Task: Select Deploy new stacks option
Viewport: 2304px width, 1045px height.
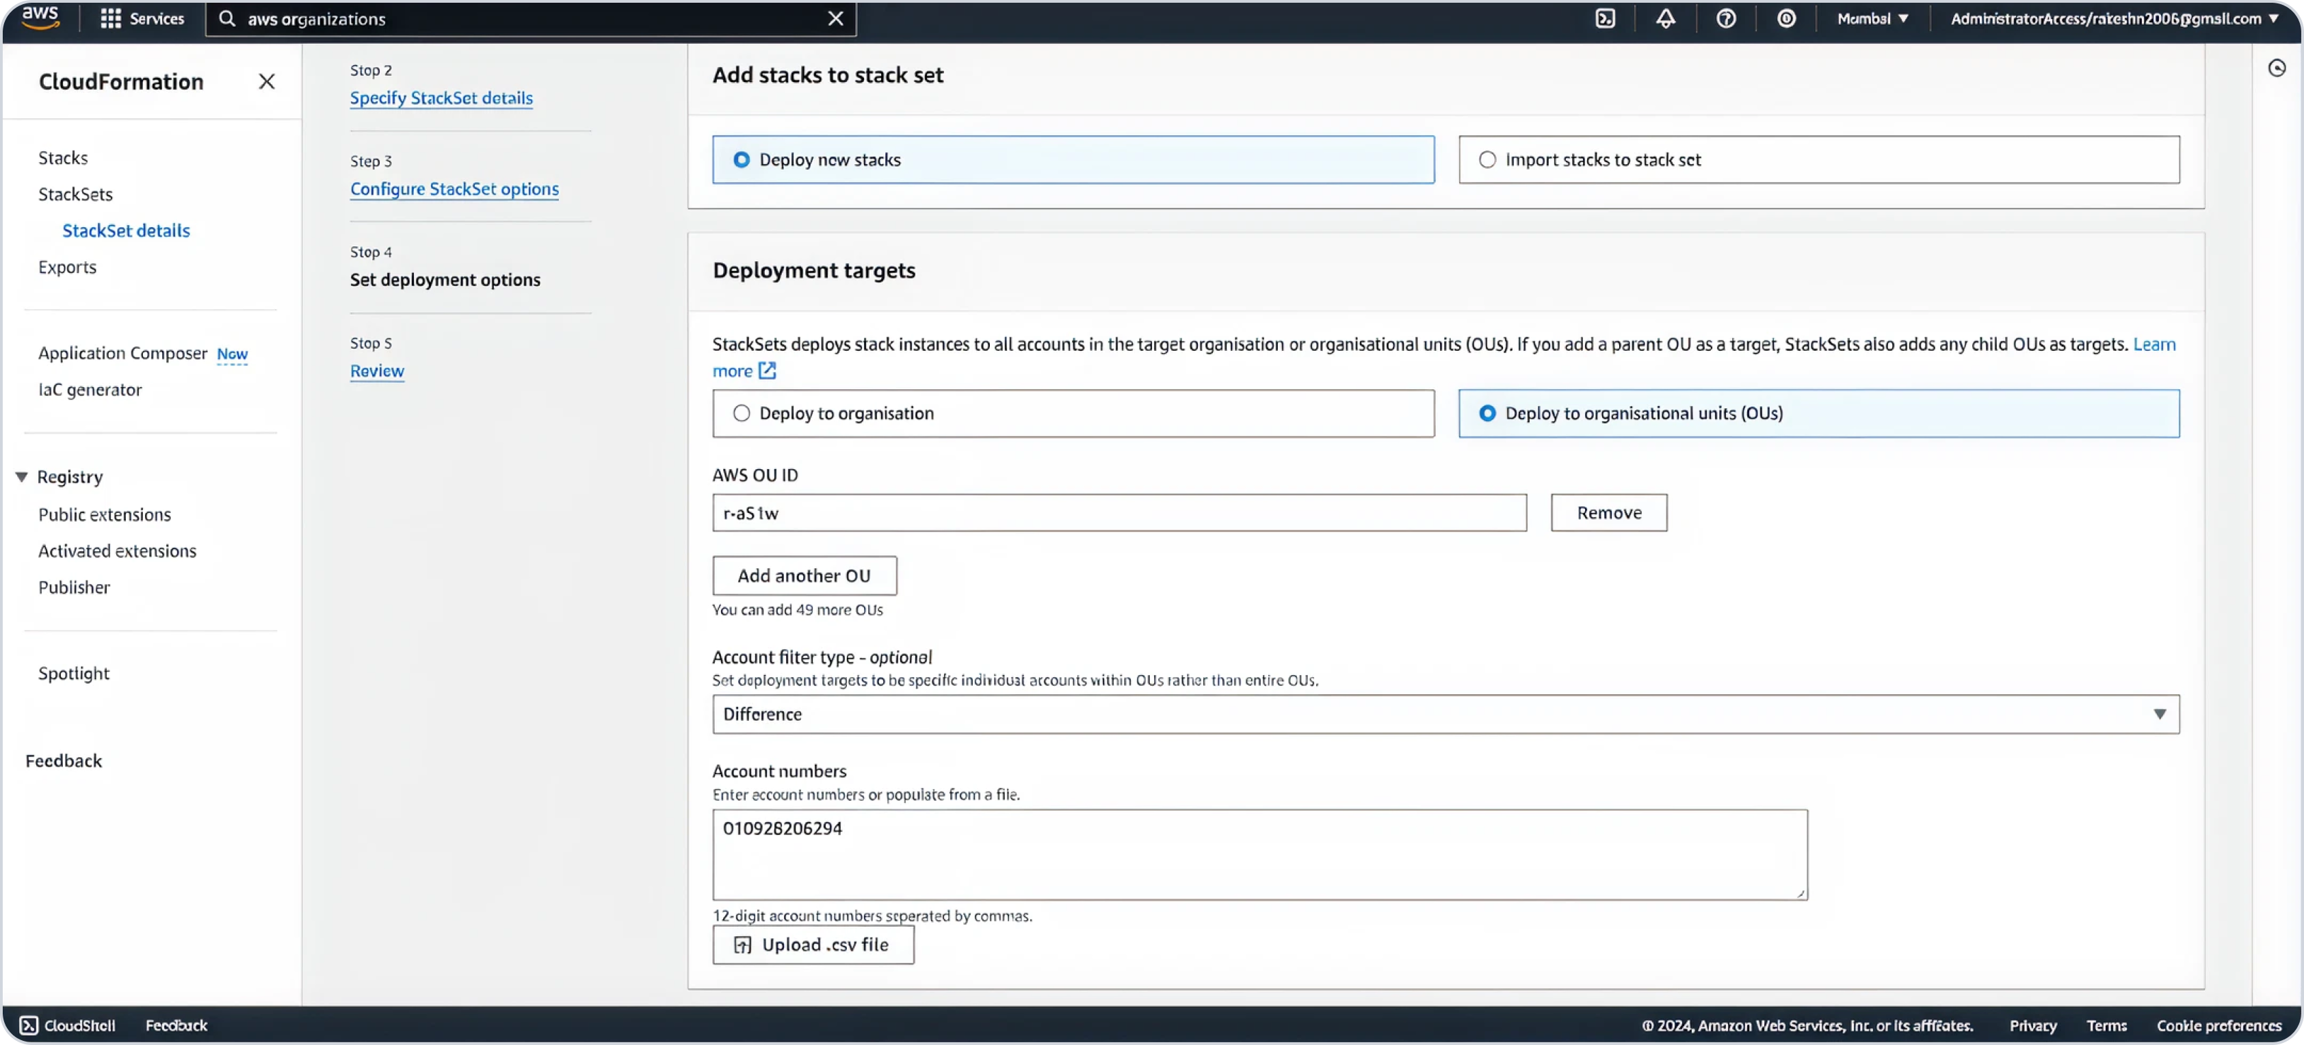Action: (x=742, y=160)
